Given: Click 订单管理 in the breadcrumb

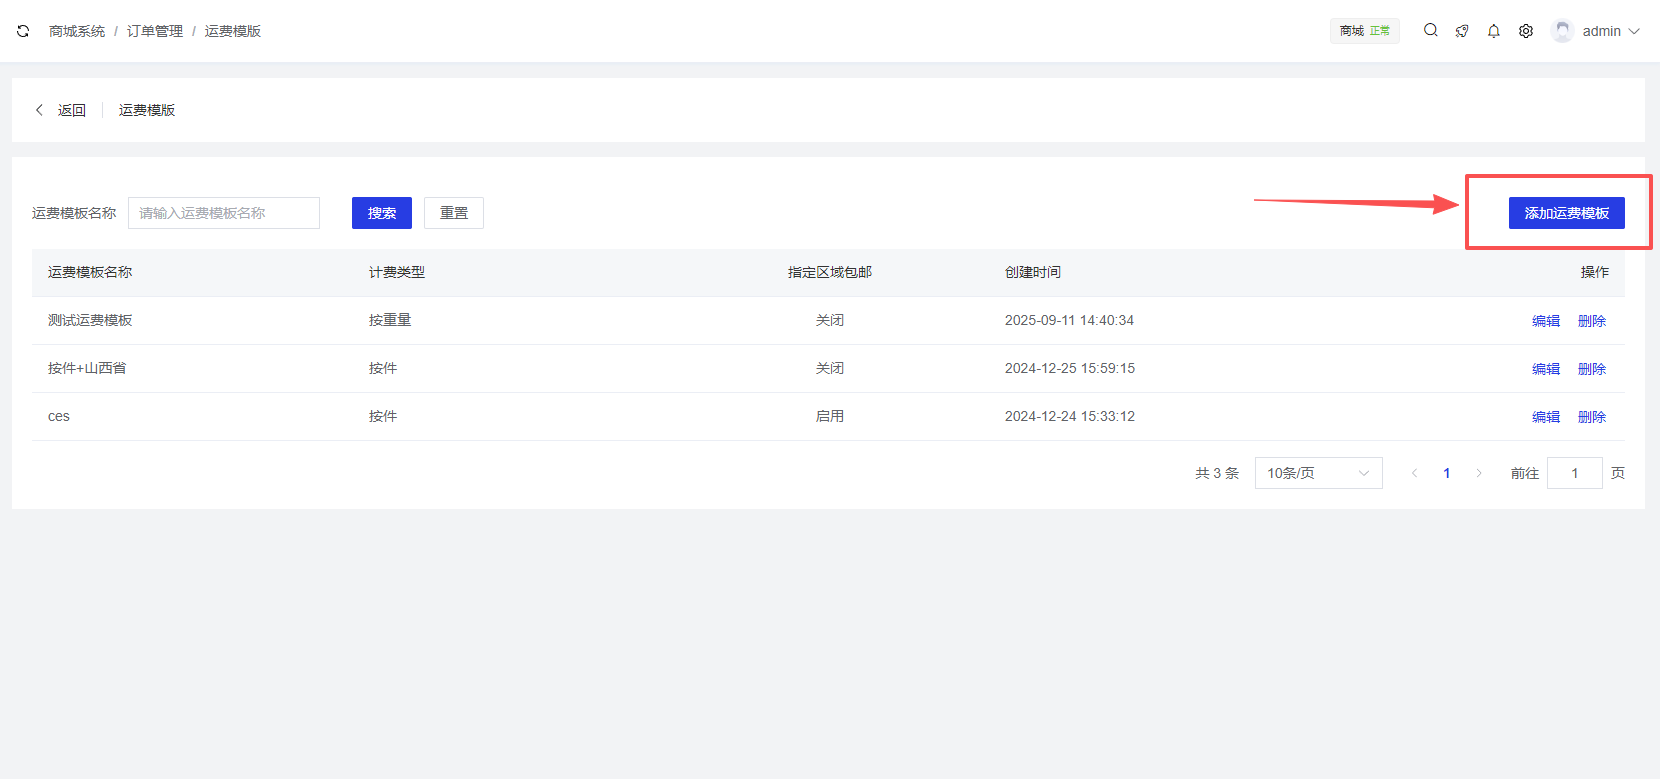Looking at the screenshot, I should (155, 31).
